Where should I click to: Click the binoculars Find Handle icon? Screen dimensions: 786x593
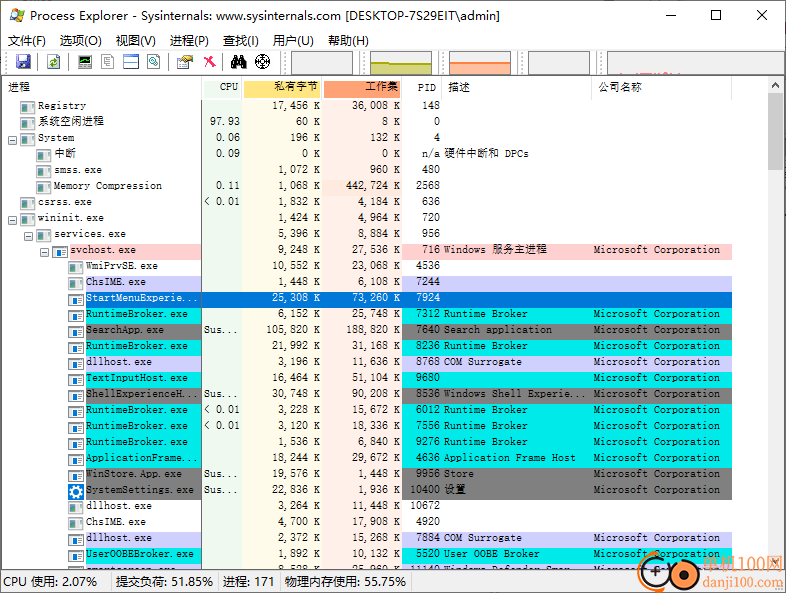coord(239,62)
